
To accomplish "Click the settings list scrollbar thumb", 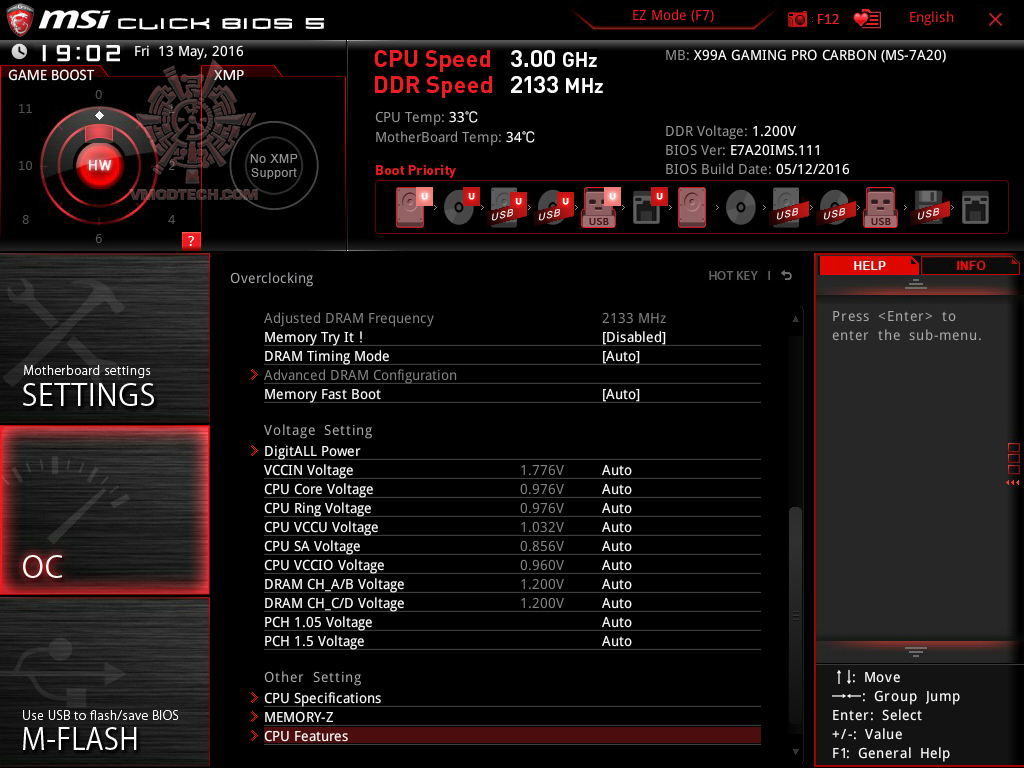I will point(795,614).
